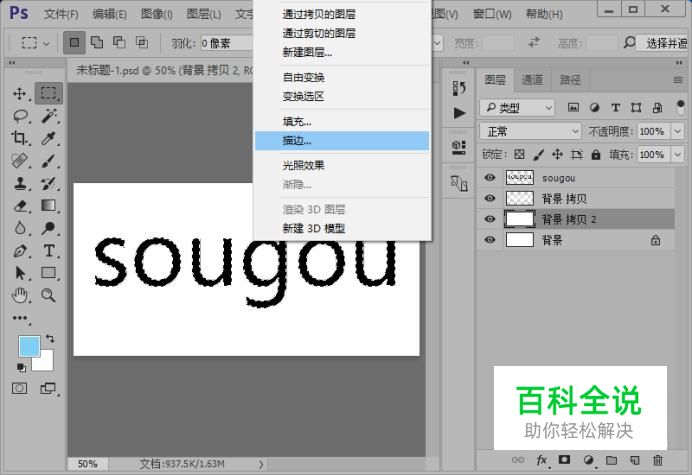This screenshot has width=692, height=475.
Task: Open the Edit Toolbar three-dots menu
Action: tap(20, 318)
